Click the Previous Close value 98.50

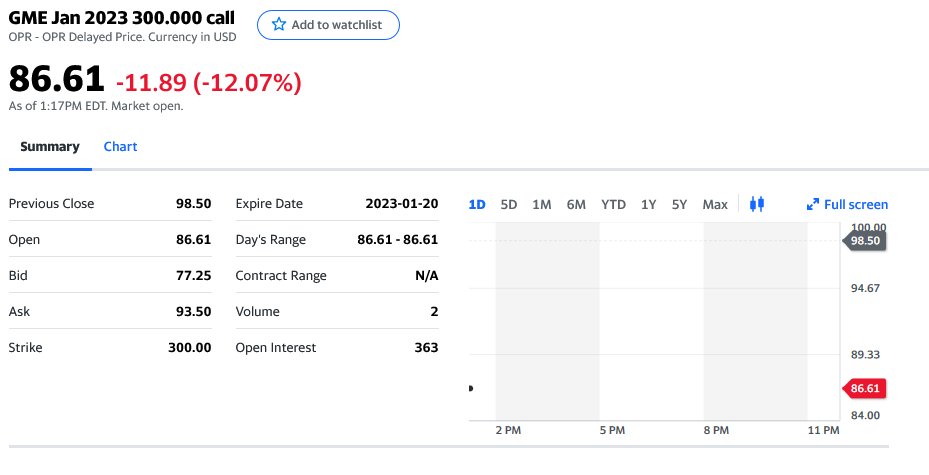click(x=194, y=204)
